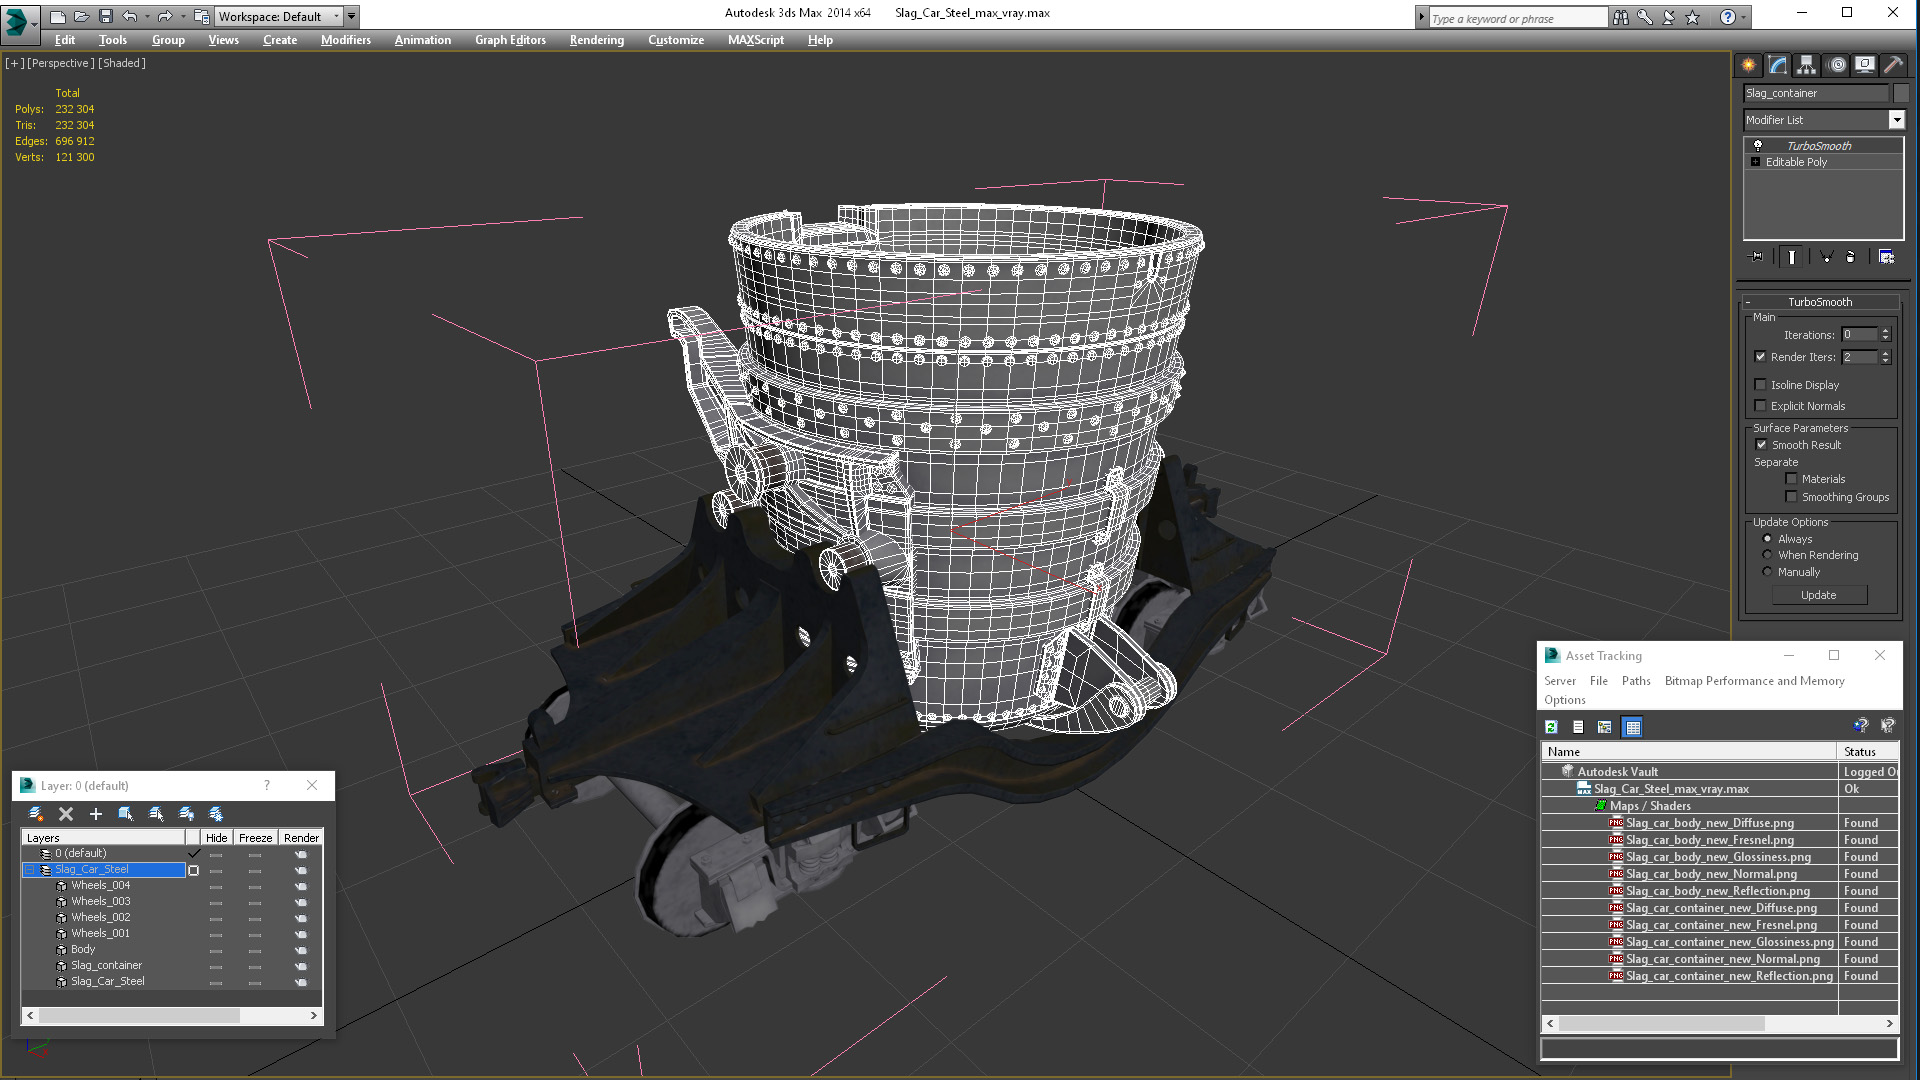Viewport: 1920px width, 1080px height.
Task: Open the Hierarchy command panel tab
Action: pos(1806,65)
